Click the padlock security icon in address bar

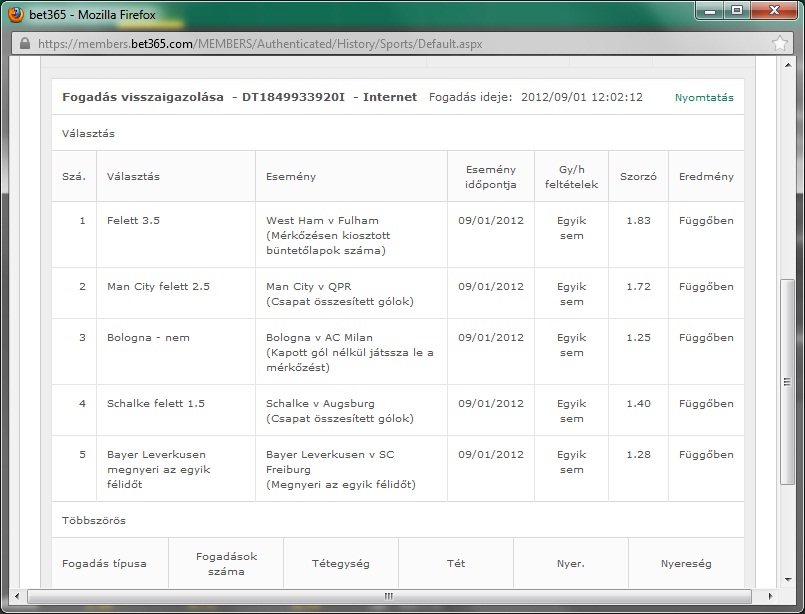25,44
